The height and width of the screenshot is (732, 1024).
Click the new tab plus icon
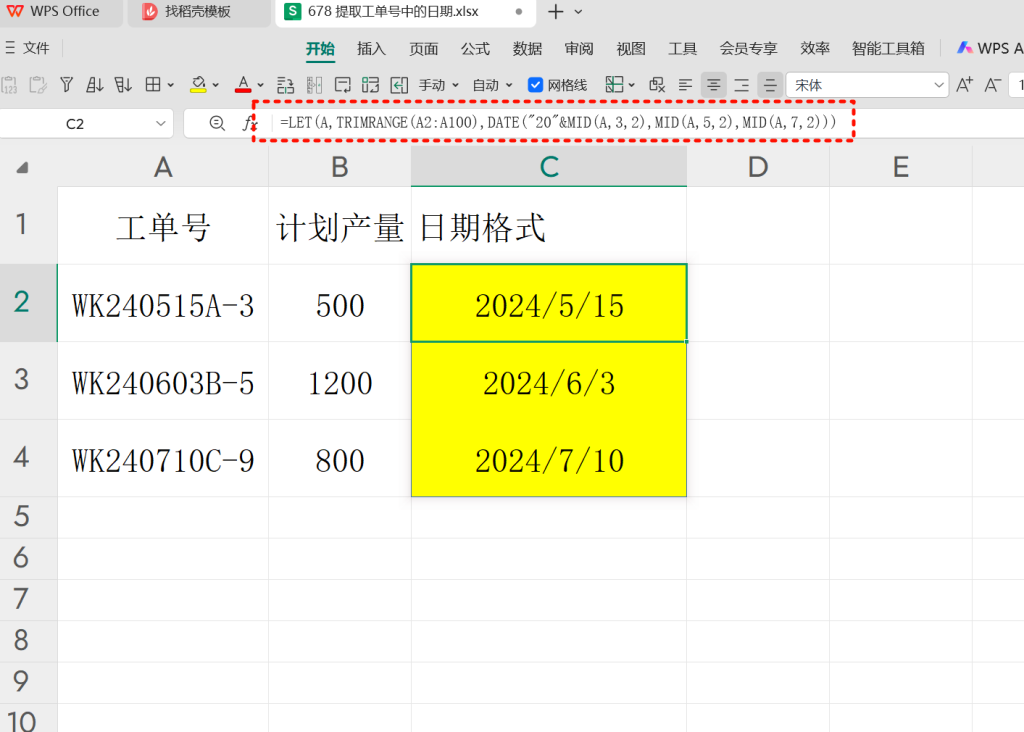point(556,12)
